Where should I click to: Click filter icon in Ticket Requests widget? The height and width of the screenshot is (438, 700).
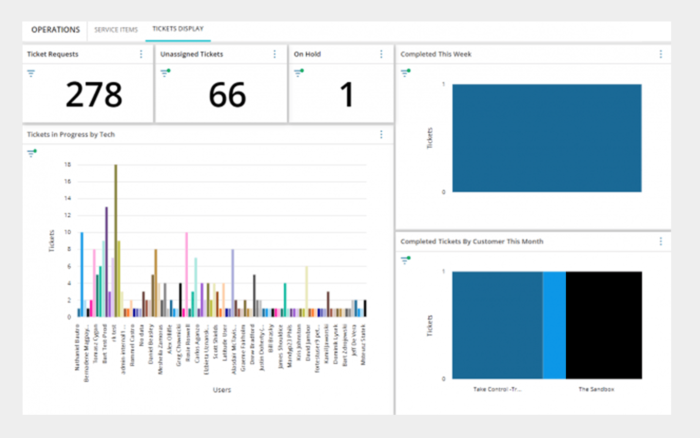31,73
